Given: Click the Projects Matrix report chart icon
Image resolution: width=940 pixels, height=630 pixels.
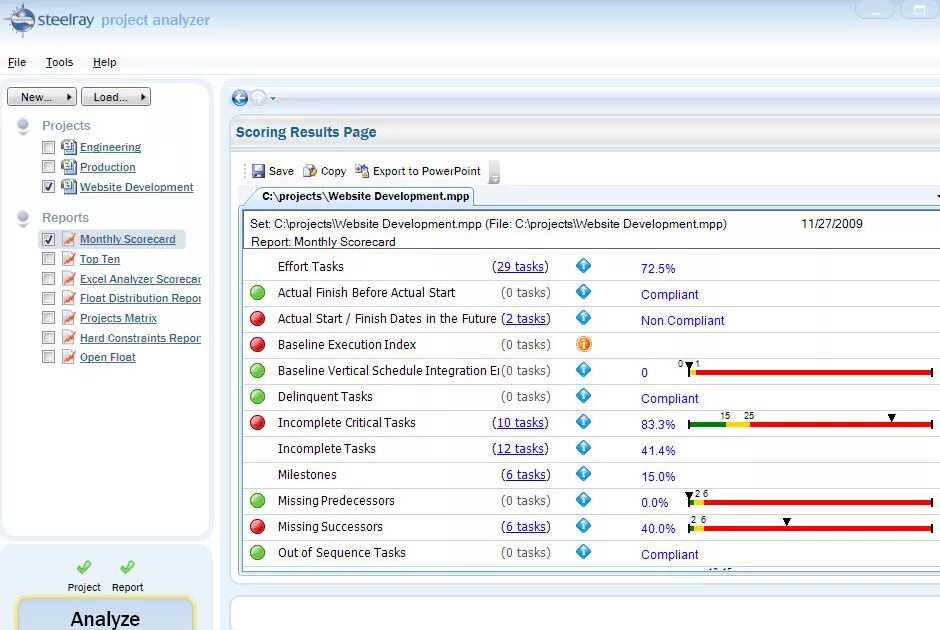Looking at the screenshot, I should coord(69,318).
